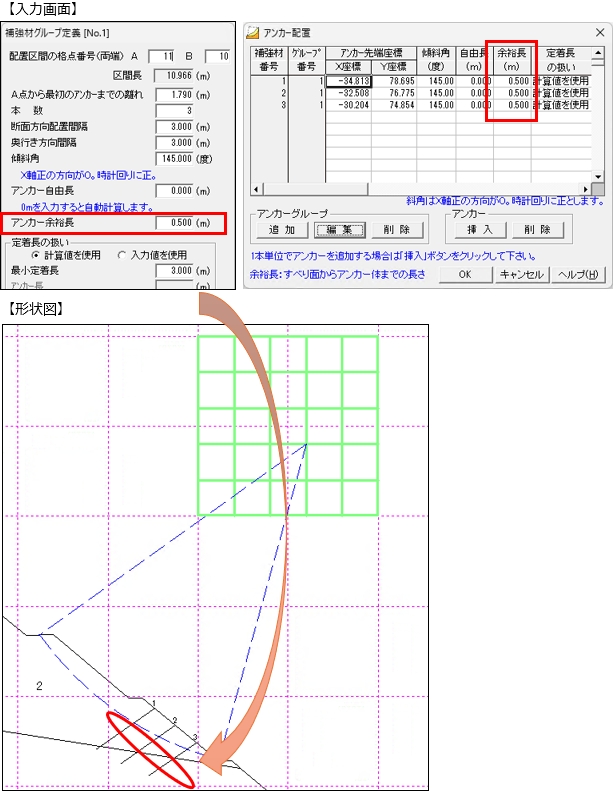Click the 定着長の扱い column header
Image resolution: width=613 pixels, height=791 pixels.
point(561,60)
